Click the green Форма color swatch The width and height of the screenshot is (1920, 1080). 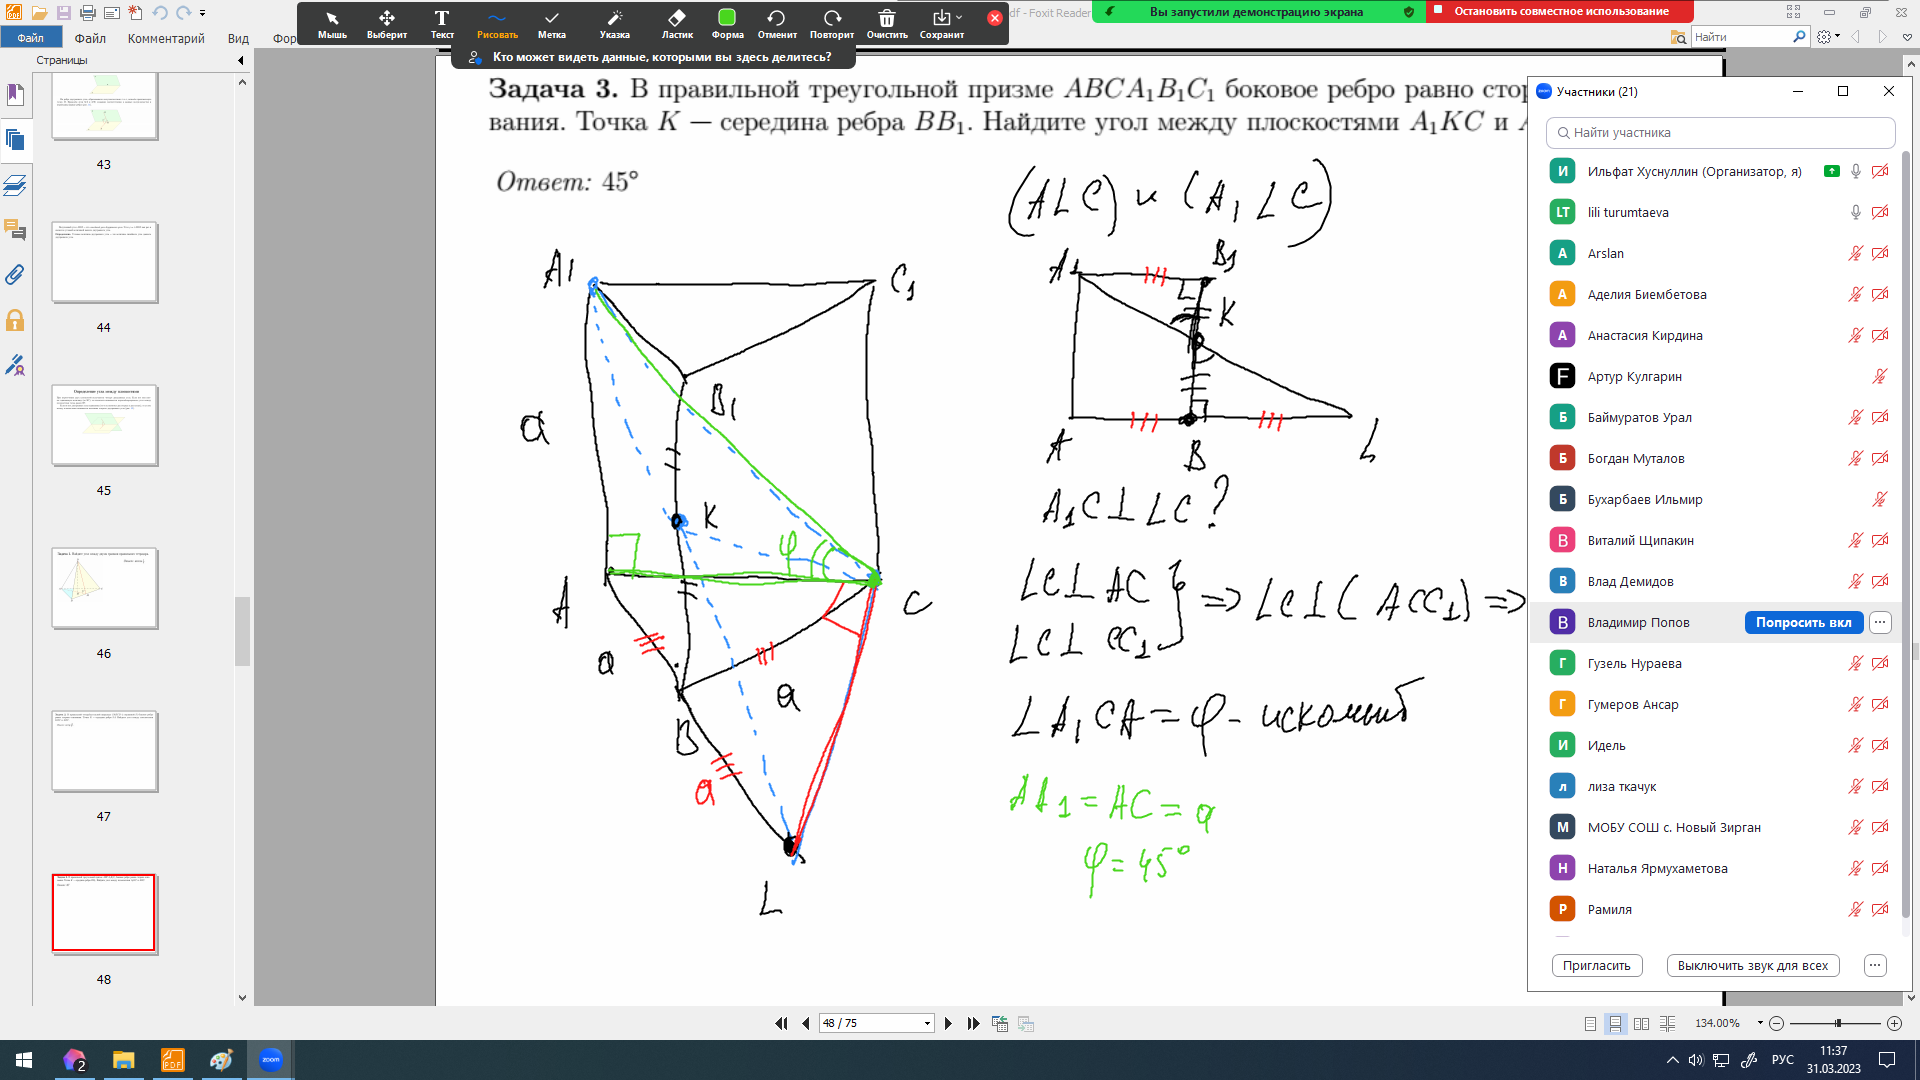click(727, 18)
